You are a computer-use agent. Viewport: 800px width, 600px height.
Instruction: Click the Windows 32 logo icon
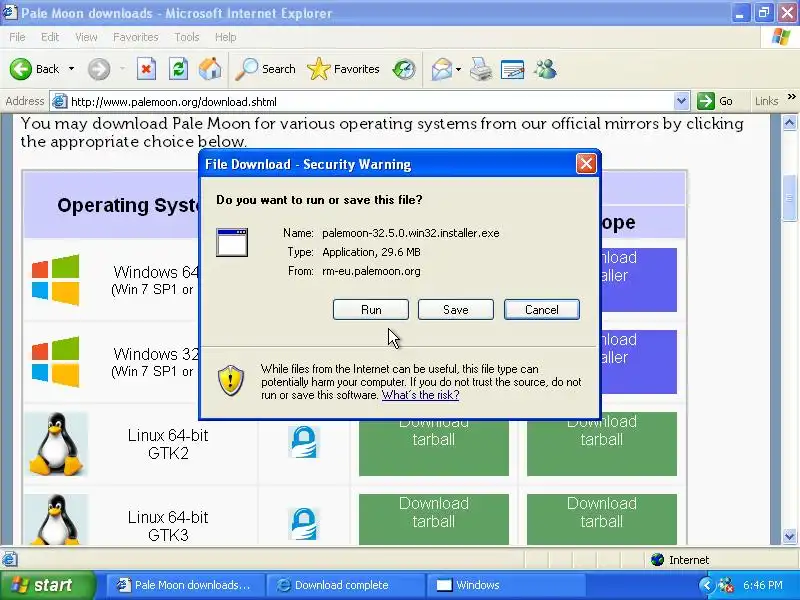tap(56, 362)
